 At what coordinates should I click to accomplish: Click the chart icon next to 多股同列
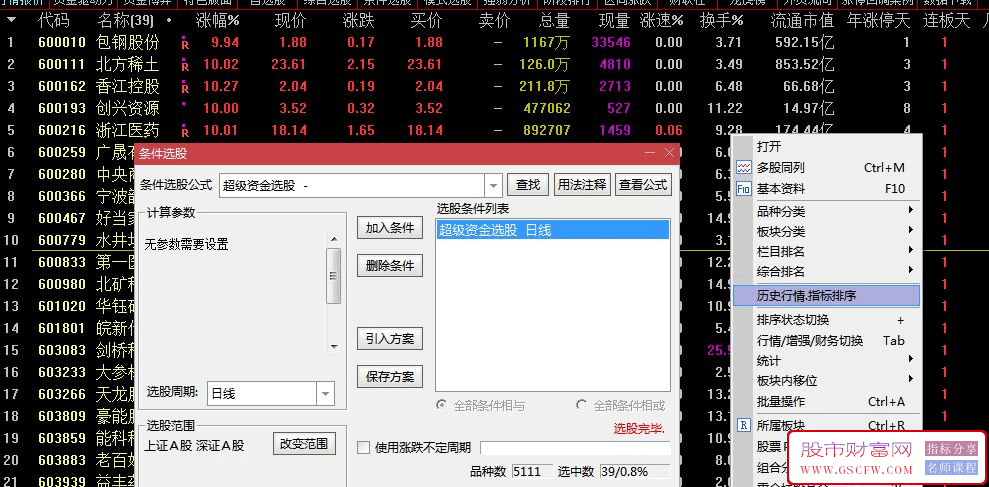(744, 168)
